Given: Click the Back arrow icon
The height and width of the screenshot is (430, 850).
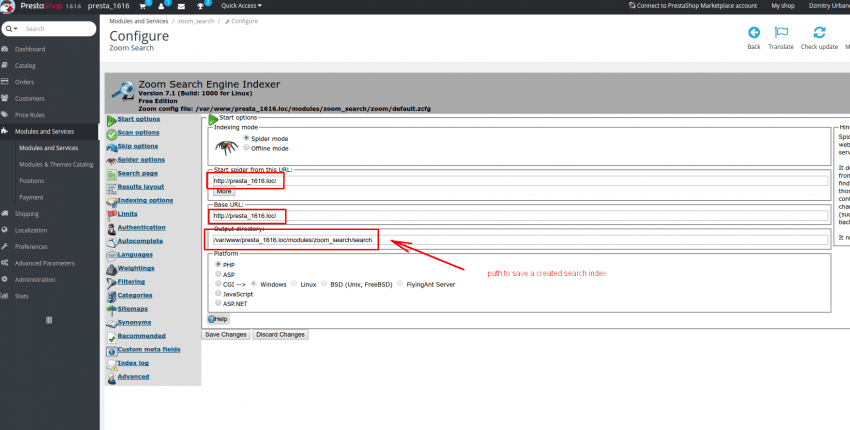Looking at the screenshot, I should pos(754,33).
